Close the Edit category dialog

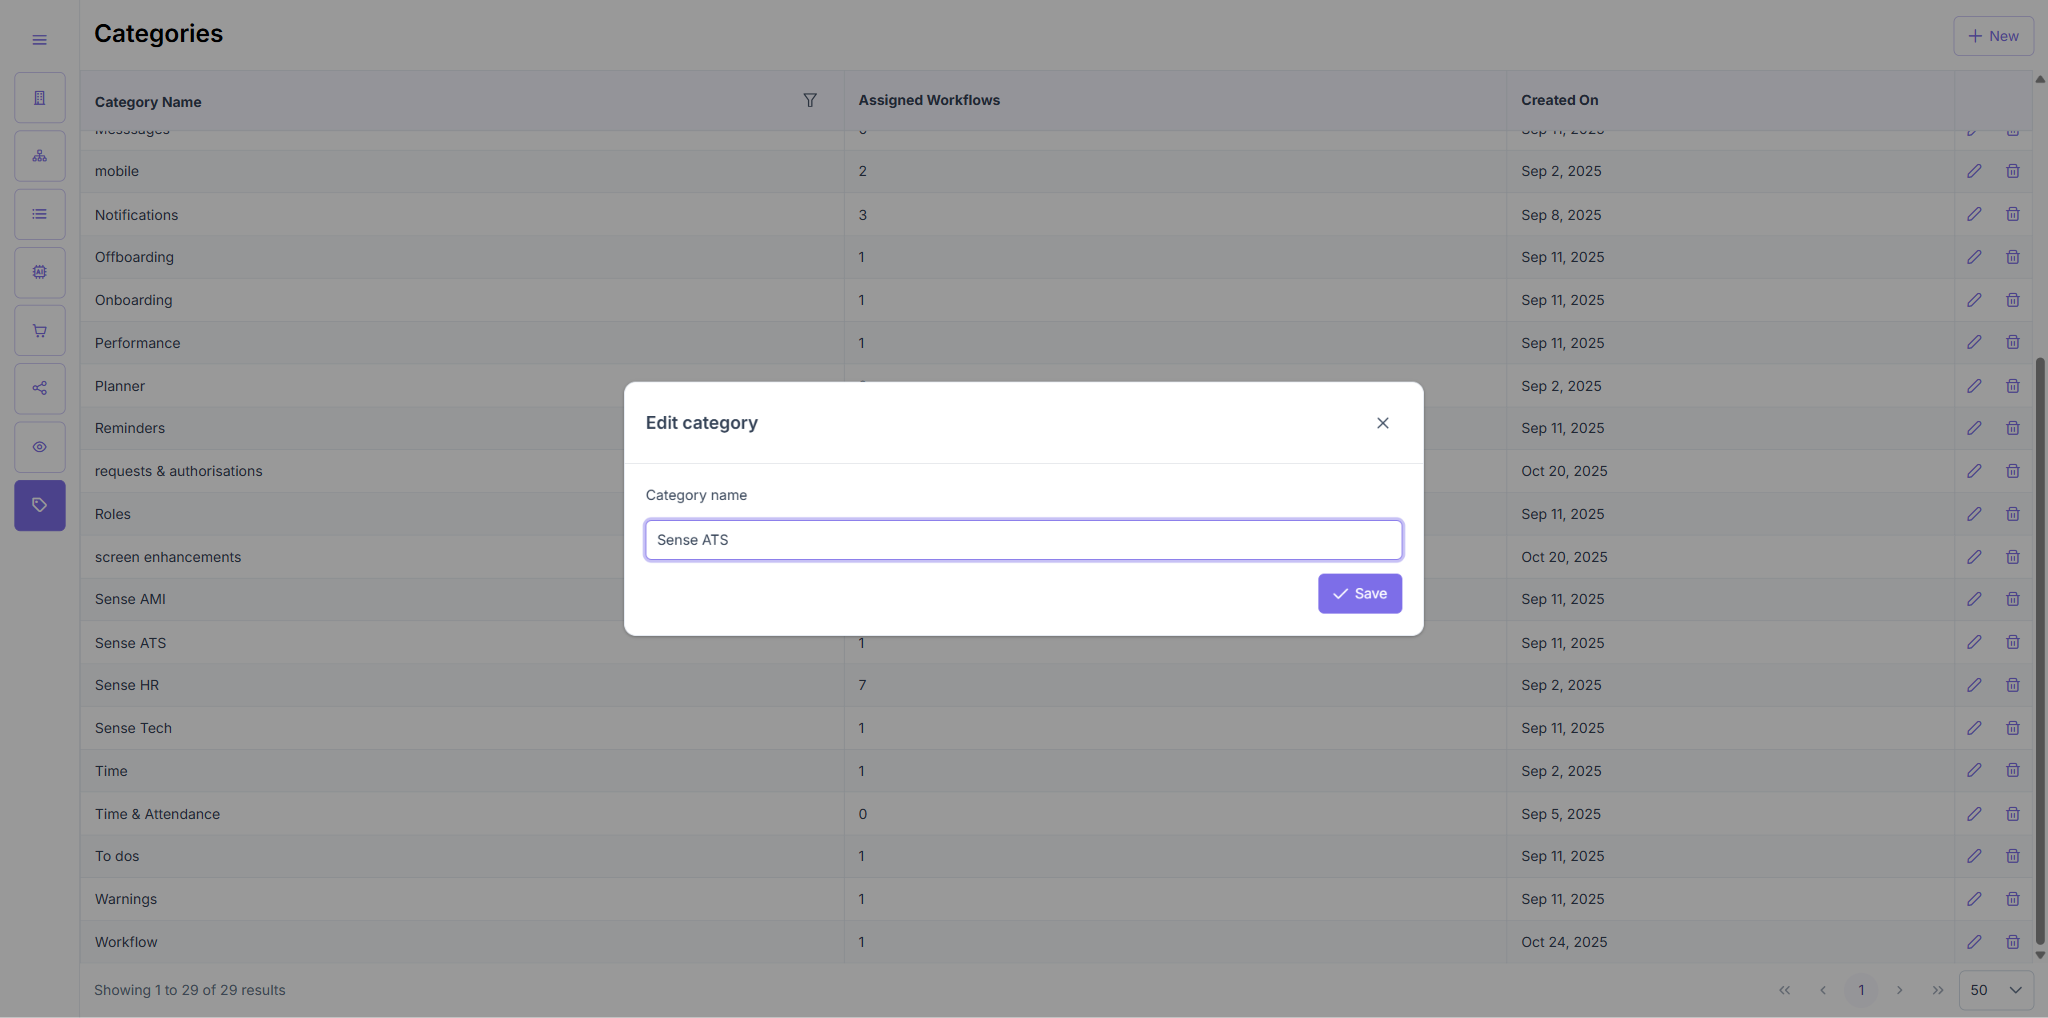(x=1383, y=423)
